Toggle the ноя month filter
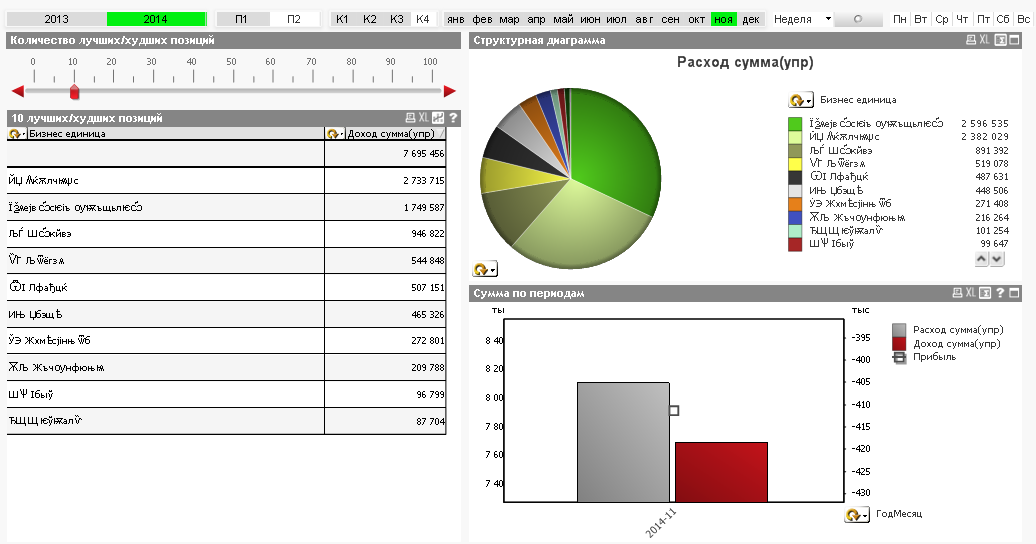The height and width of the screenshot is (544, 1036). click(723, 19)
